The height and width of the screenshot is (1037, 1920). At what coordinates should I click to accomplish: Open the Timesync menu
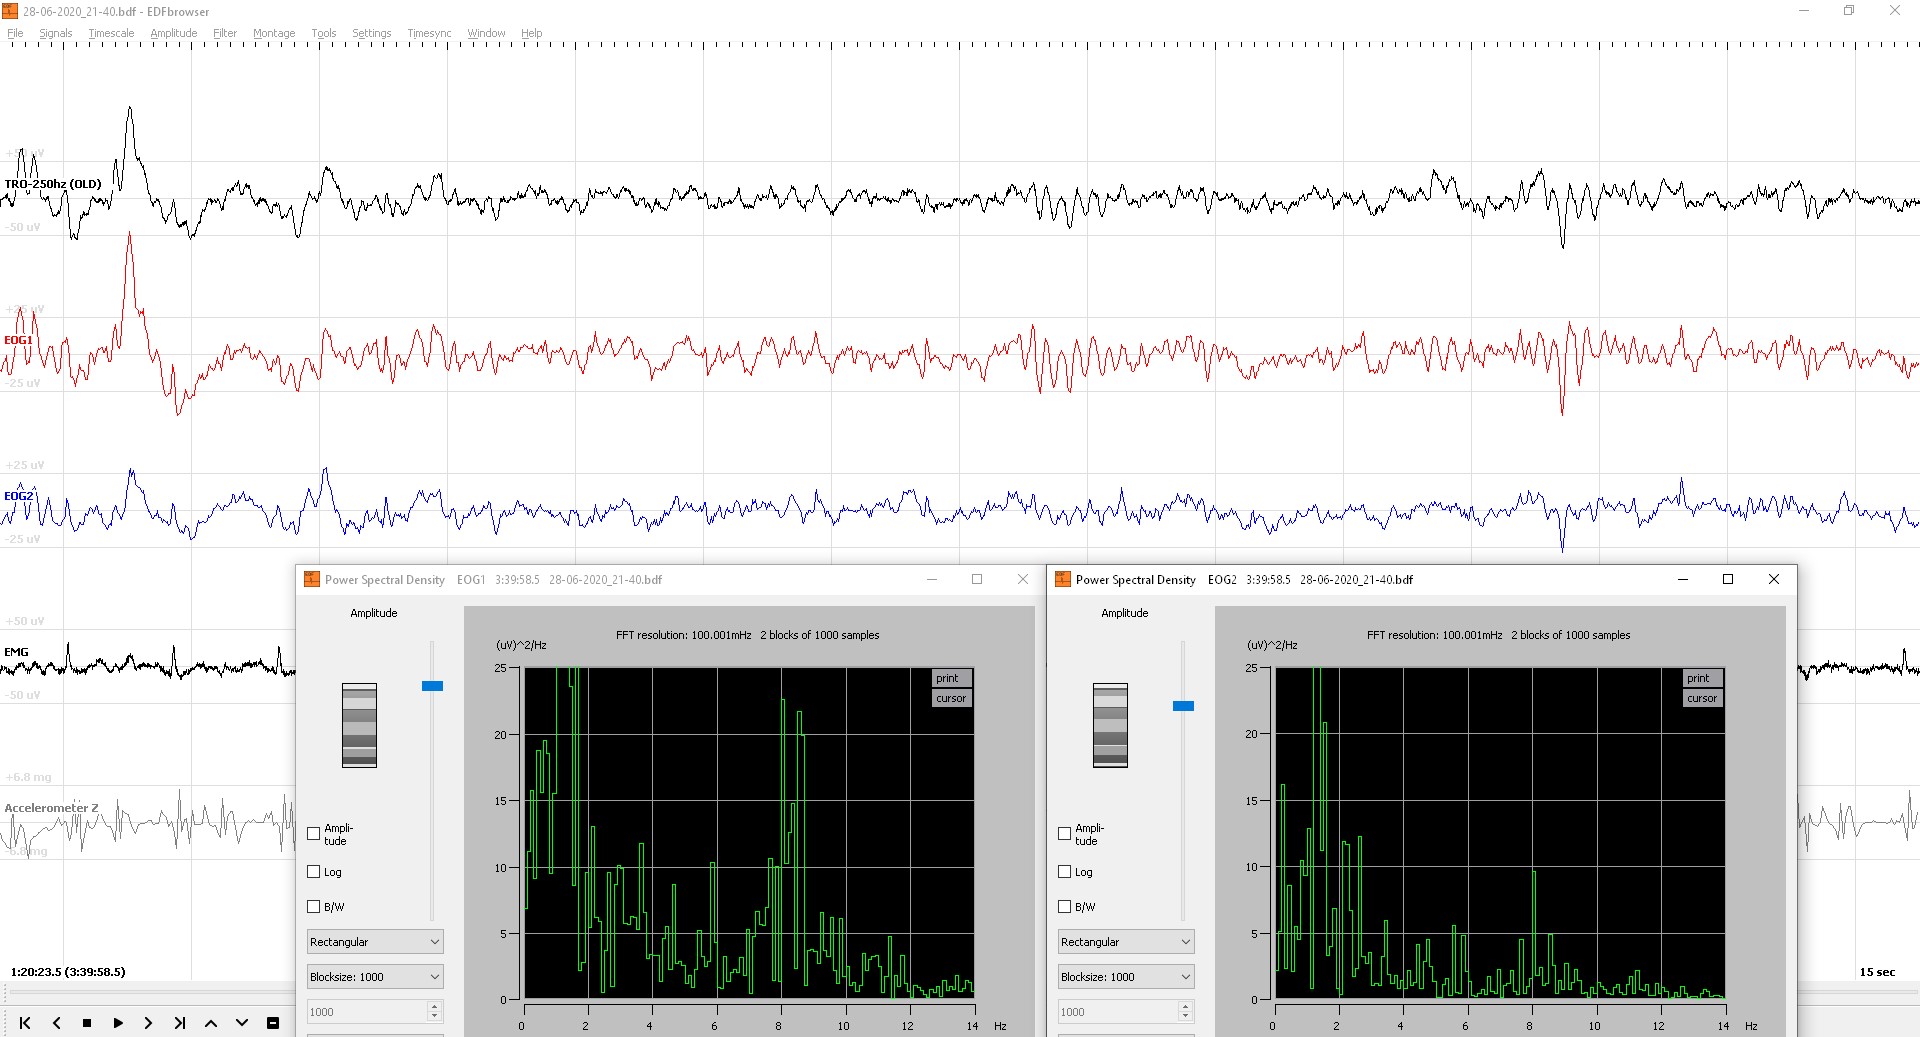pyautogui.click(x=430, y=33)
